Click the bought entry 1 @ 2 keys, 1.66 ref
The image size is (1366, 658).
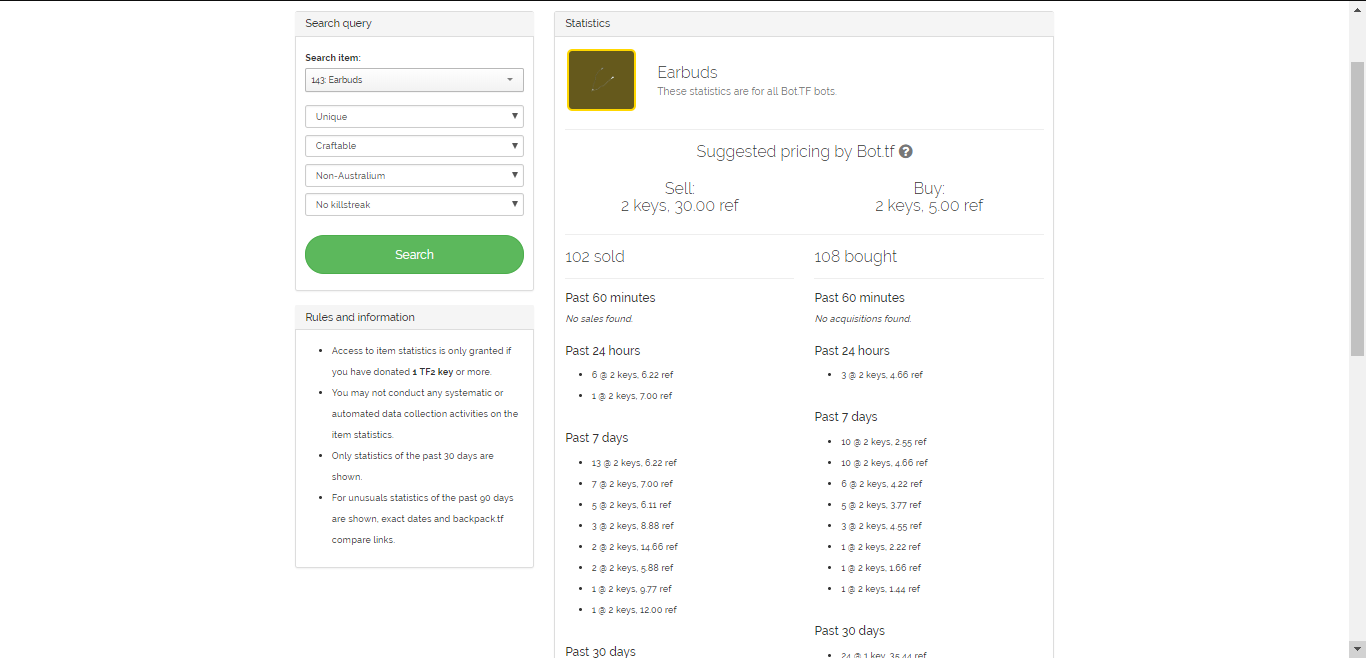881,568
